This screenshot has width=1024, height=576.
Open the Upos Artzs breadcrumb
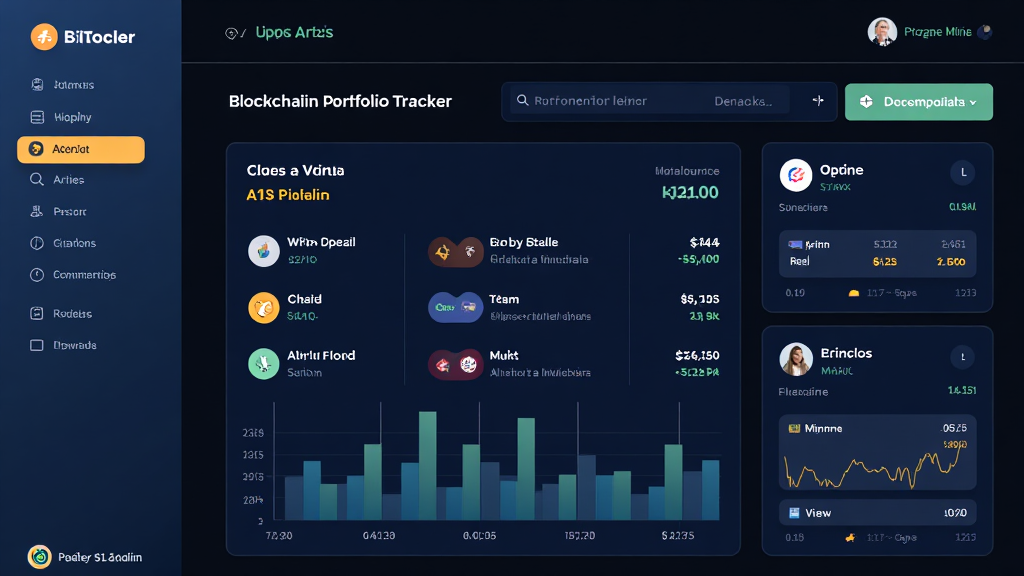point(296,32)
